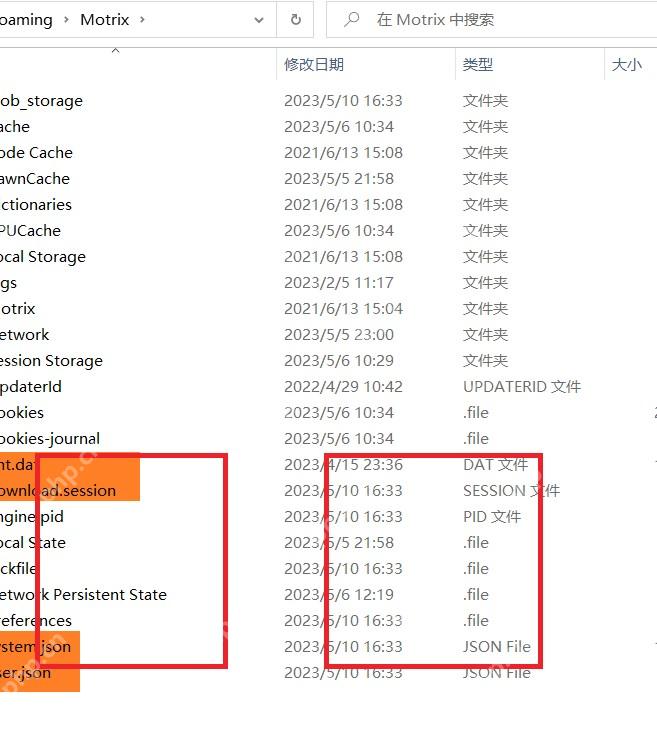Image resolution: width=657 pixels, height=738 pixels.
Task: Click the date 2023/2/5 11:17
Action: (339, 282)
